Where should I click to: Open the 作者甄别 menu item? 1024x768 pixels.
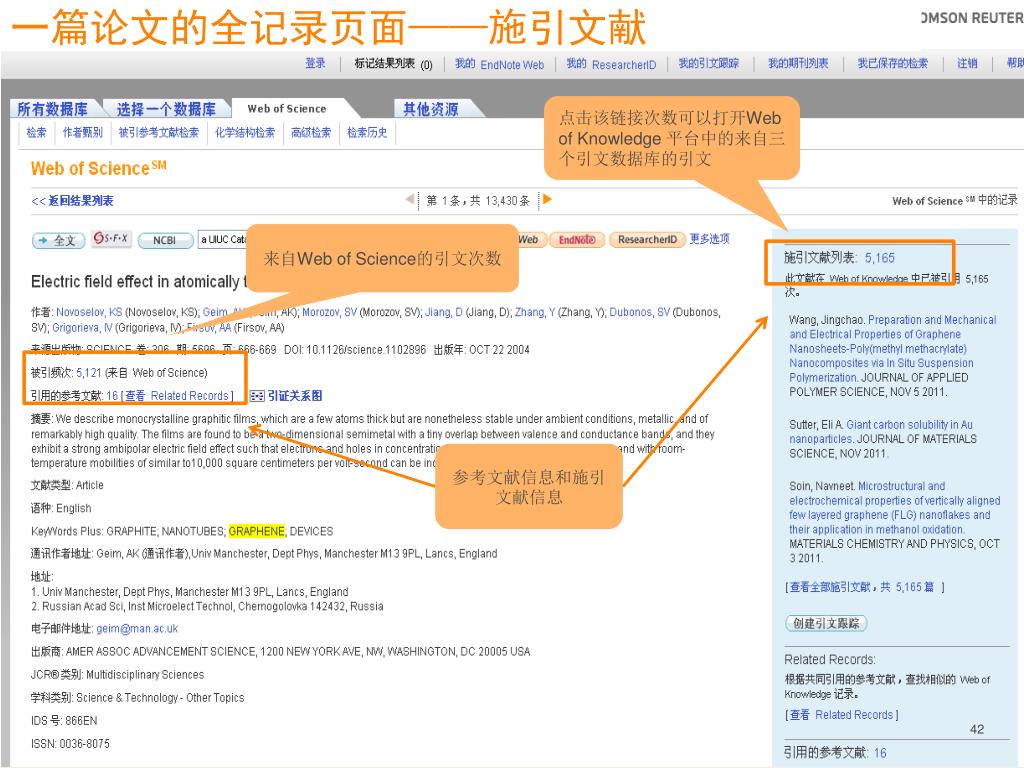(x=83, y=133)
